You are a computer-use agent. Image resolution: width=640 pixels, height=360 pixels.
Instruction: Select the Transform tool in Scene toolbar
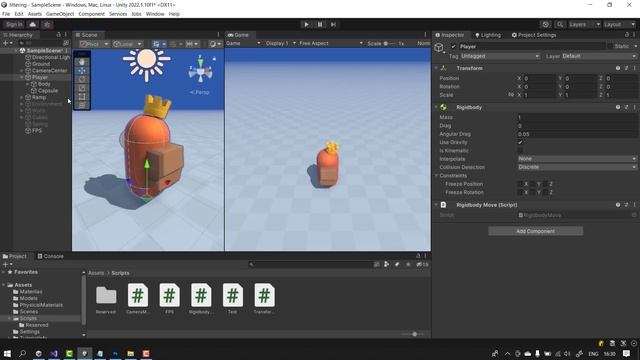pyautogui.click(x=82, y=105)
